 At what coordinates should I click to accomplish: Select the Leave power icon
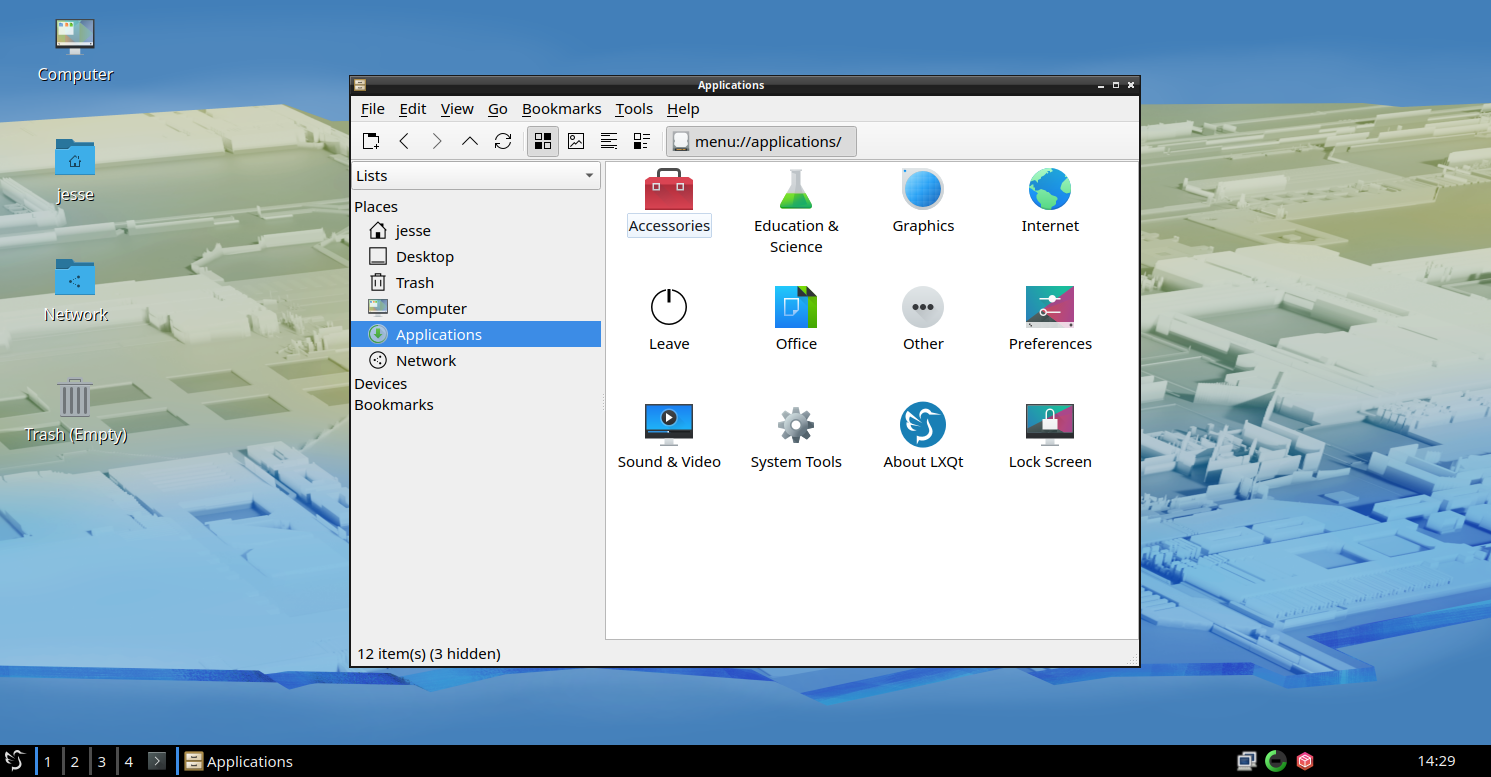pyautogui.click(x=669, y=307)
